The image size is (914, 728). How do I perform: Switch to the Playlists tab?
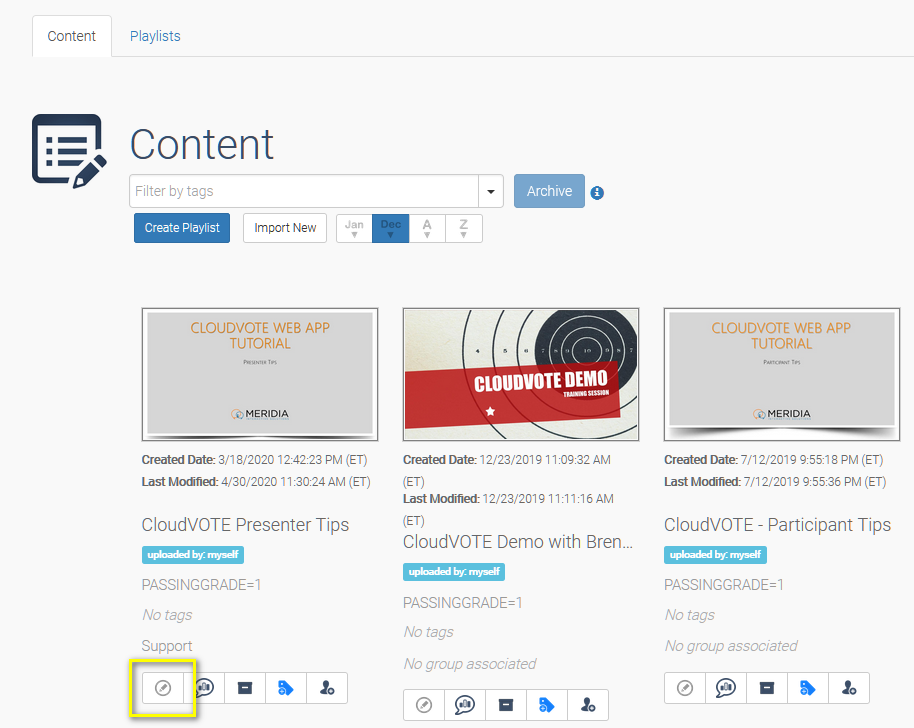click(x=155, y=36)
